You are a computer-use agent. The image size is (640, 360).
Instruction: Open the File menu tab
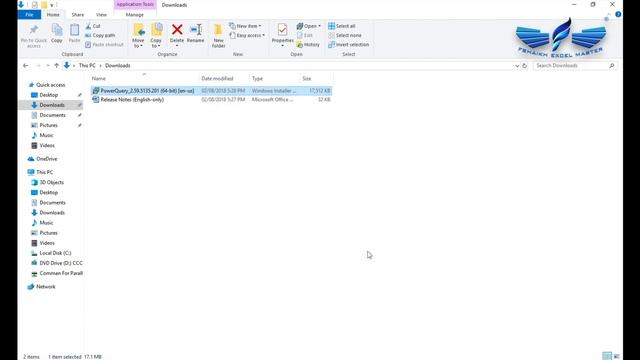[29, 15]
